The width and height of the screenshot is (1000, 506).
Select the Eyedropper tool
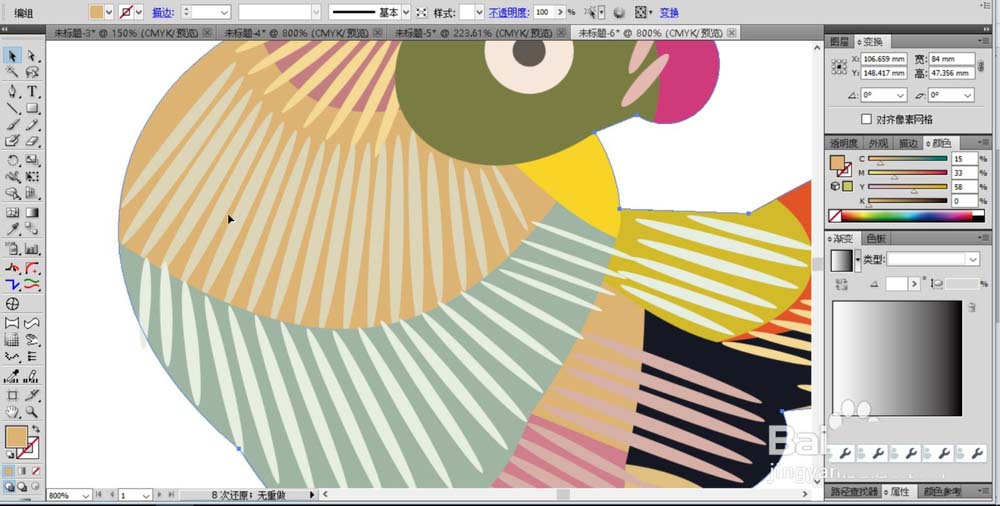coord(12,229)
